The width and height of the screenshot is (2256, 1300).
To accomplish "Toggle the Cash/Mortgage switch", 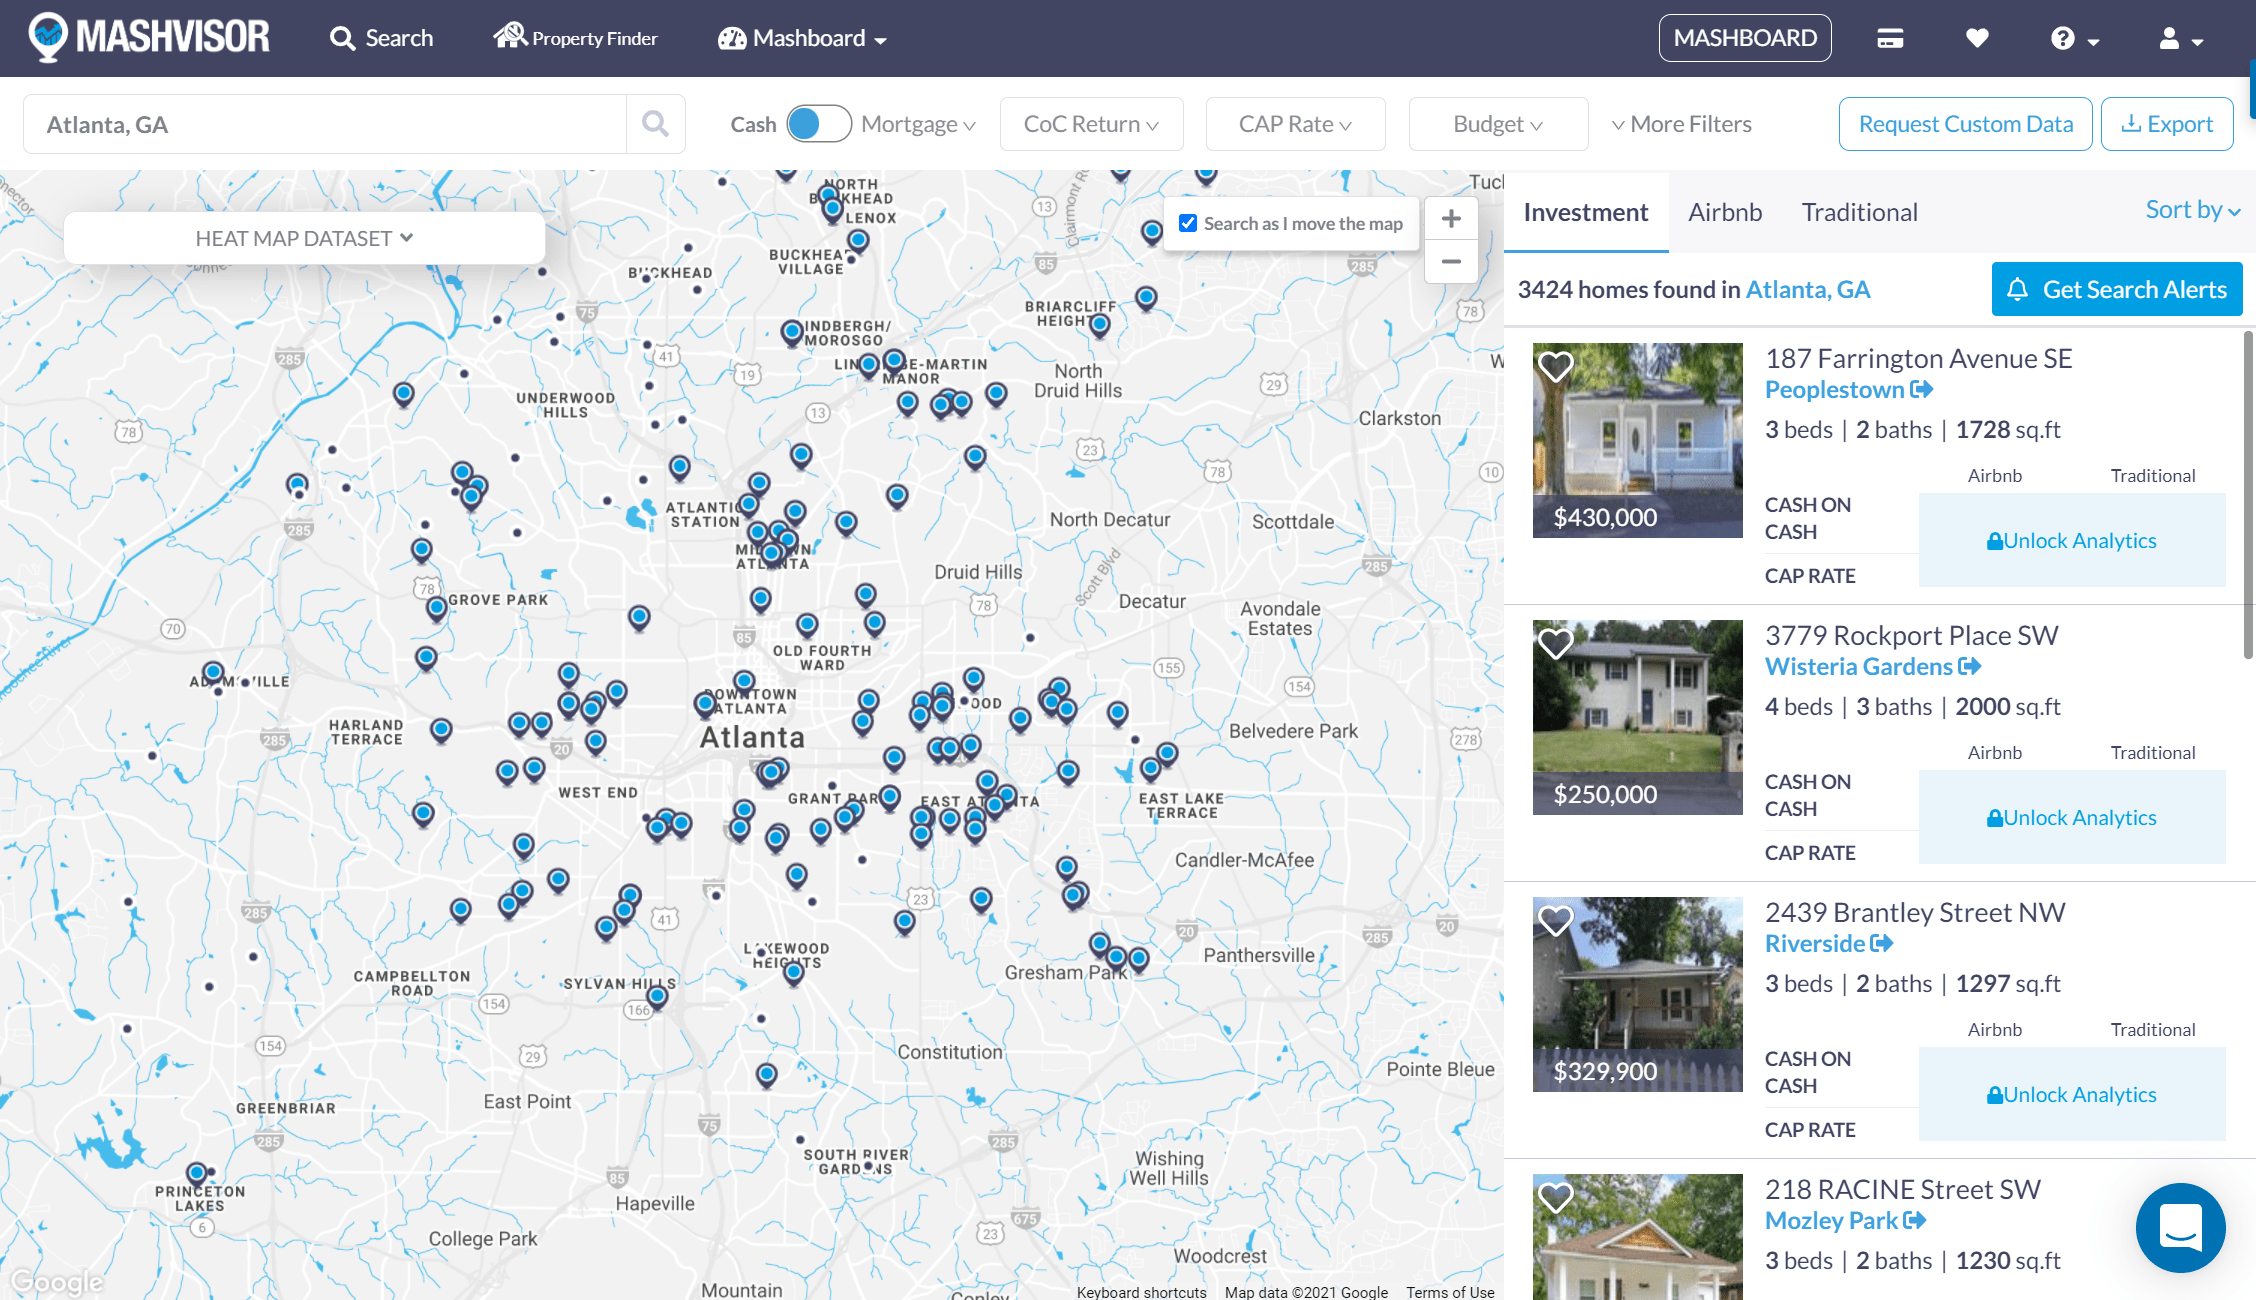I will (819, 124).
